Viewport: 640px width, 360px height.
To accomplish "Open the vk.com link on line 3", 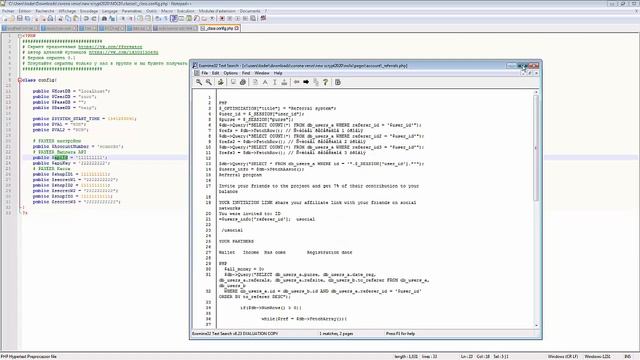I will 110,47.
